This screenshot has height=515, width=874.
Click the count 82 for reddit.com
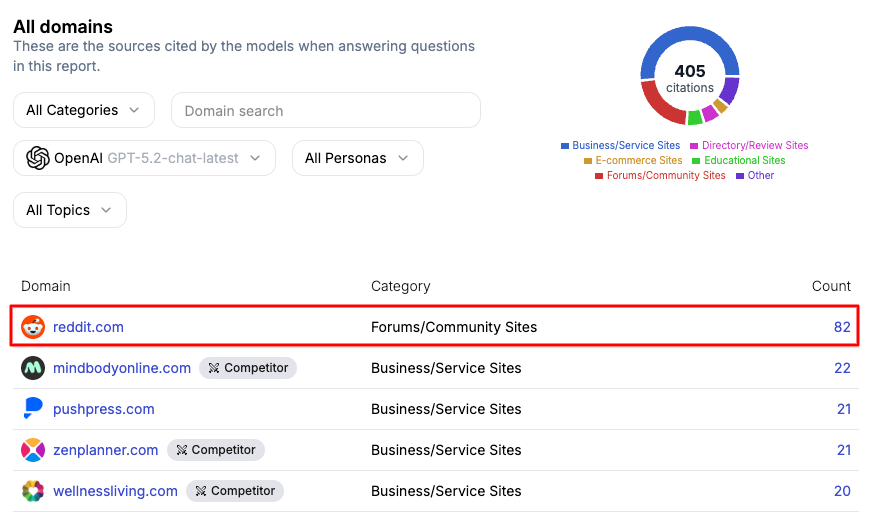pyautogui.click(x=842, y=327)
